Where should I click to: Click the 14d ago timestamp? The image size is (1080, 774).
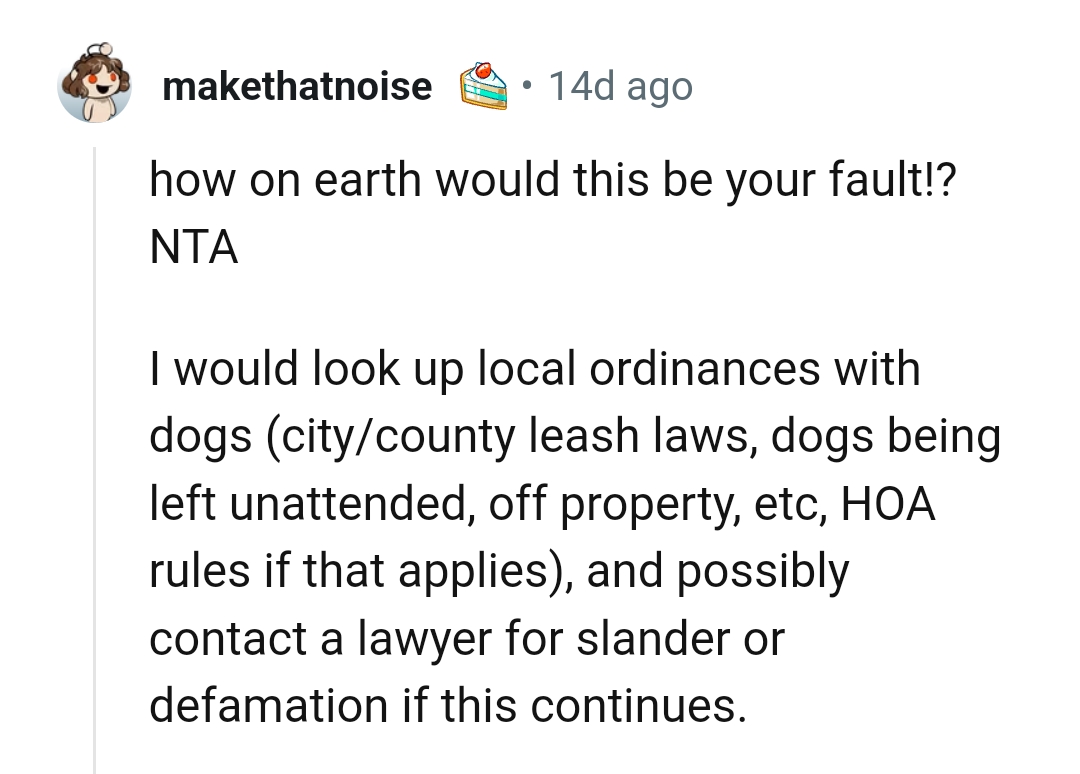coord(620,85)
